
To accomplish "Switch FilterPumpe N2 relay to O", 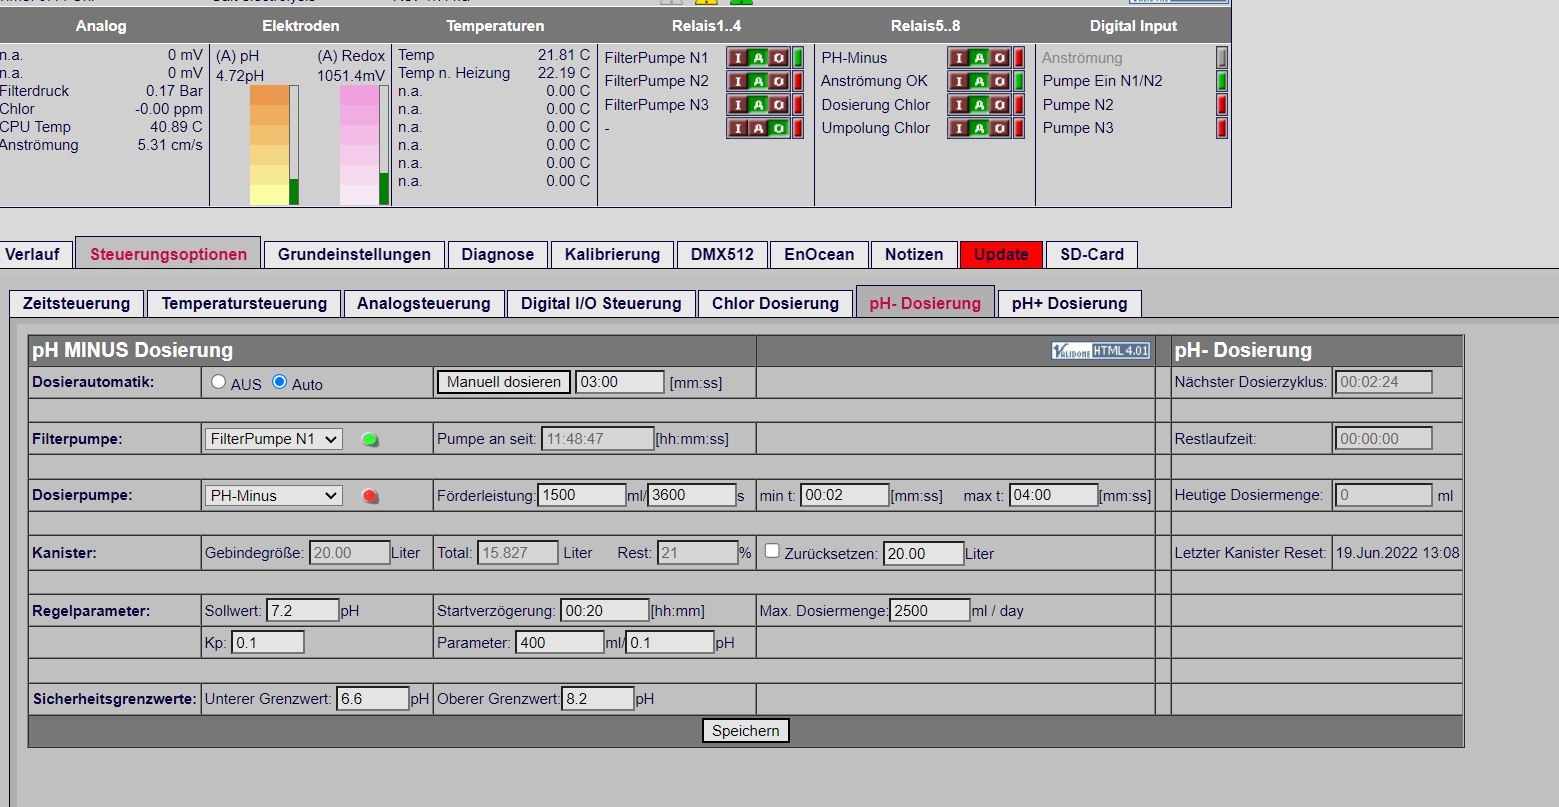I will click(x=779, y=81).
